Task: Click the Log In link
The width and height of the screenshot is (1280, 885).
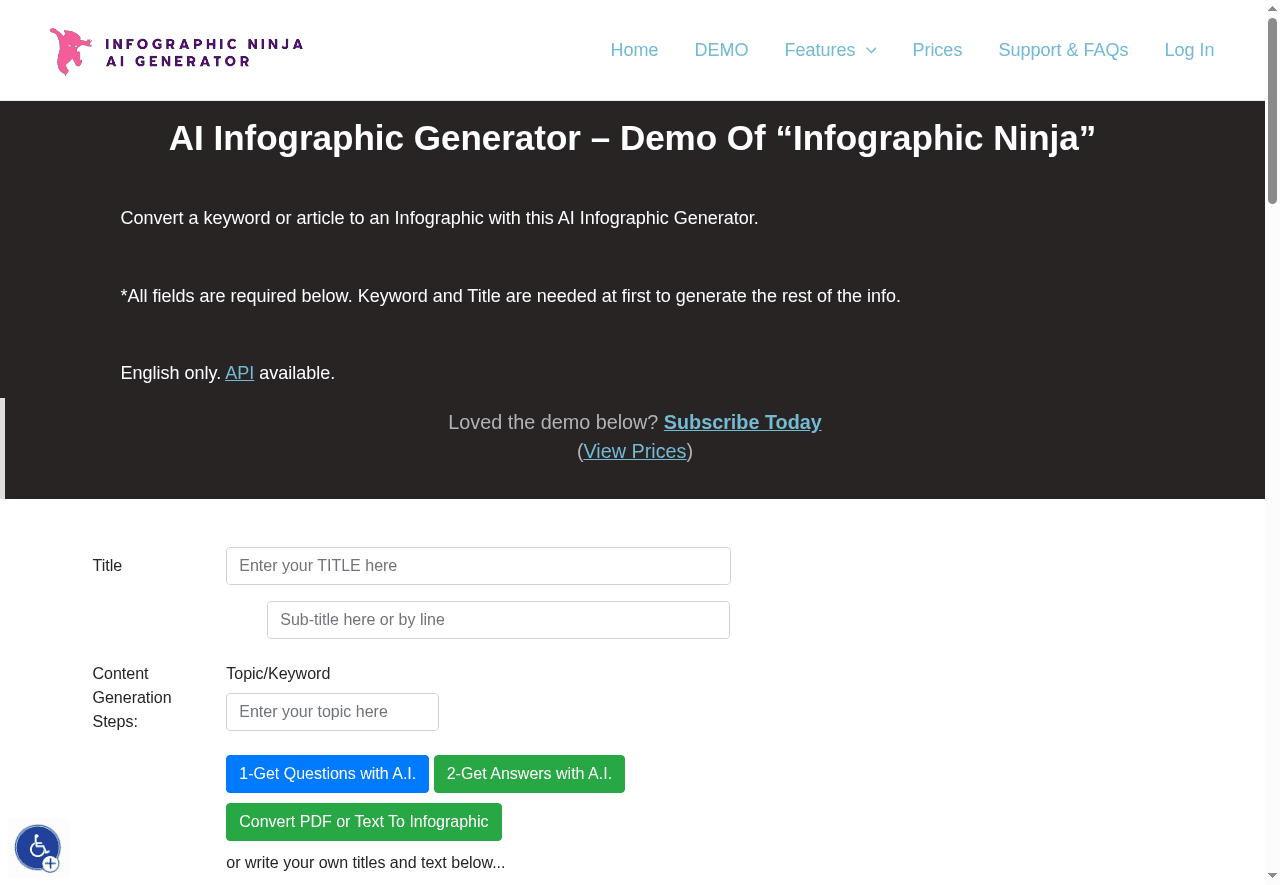Action: pos(1189,50)
